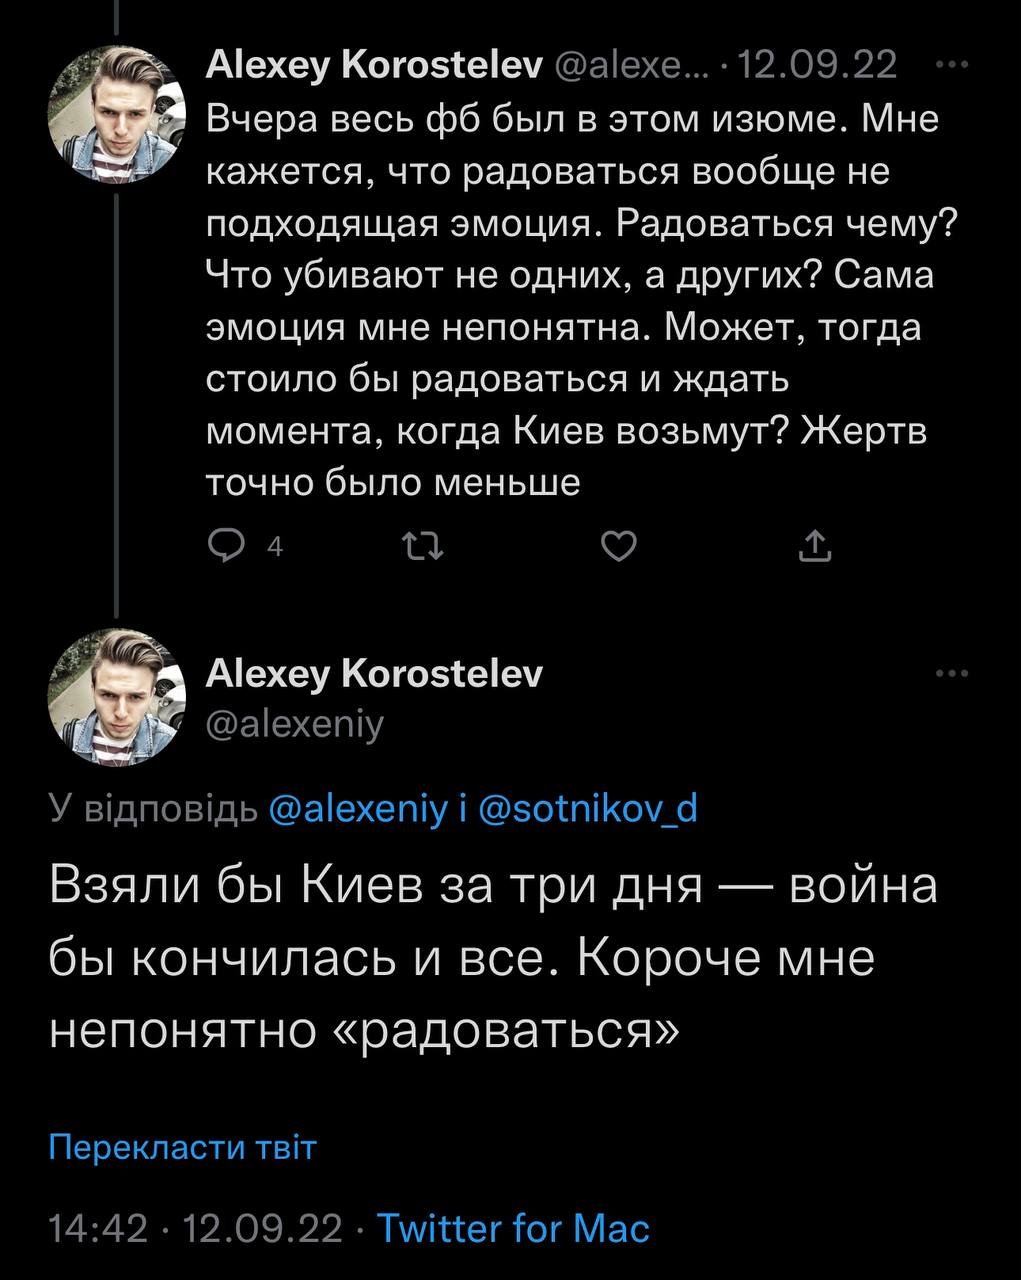Open Alexey Korostelev name on top tweet
The height and width of the screenshot is (1280, 1021).
(374, 65)
